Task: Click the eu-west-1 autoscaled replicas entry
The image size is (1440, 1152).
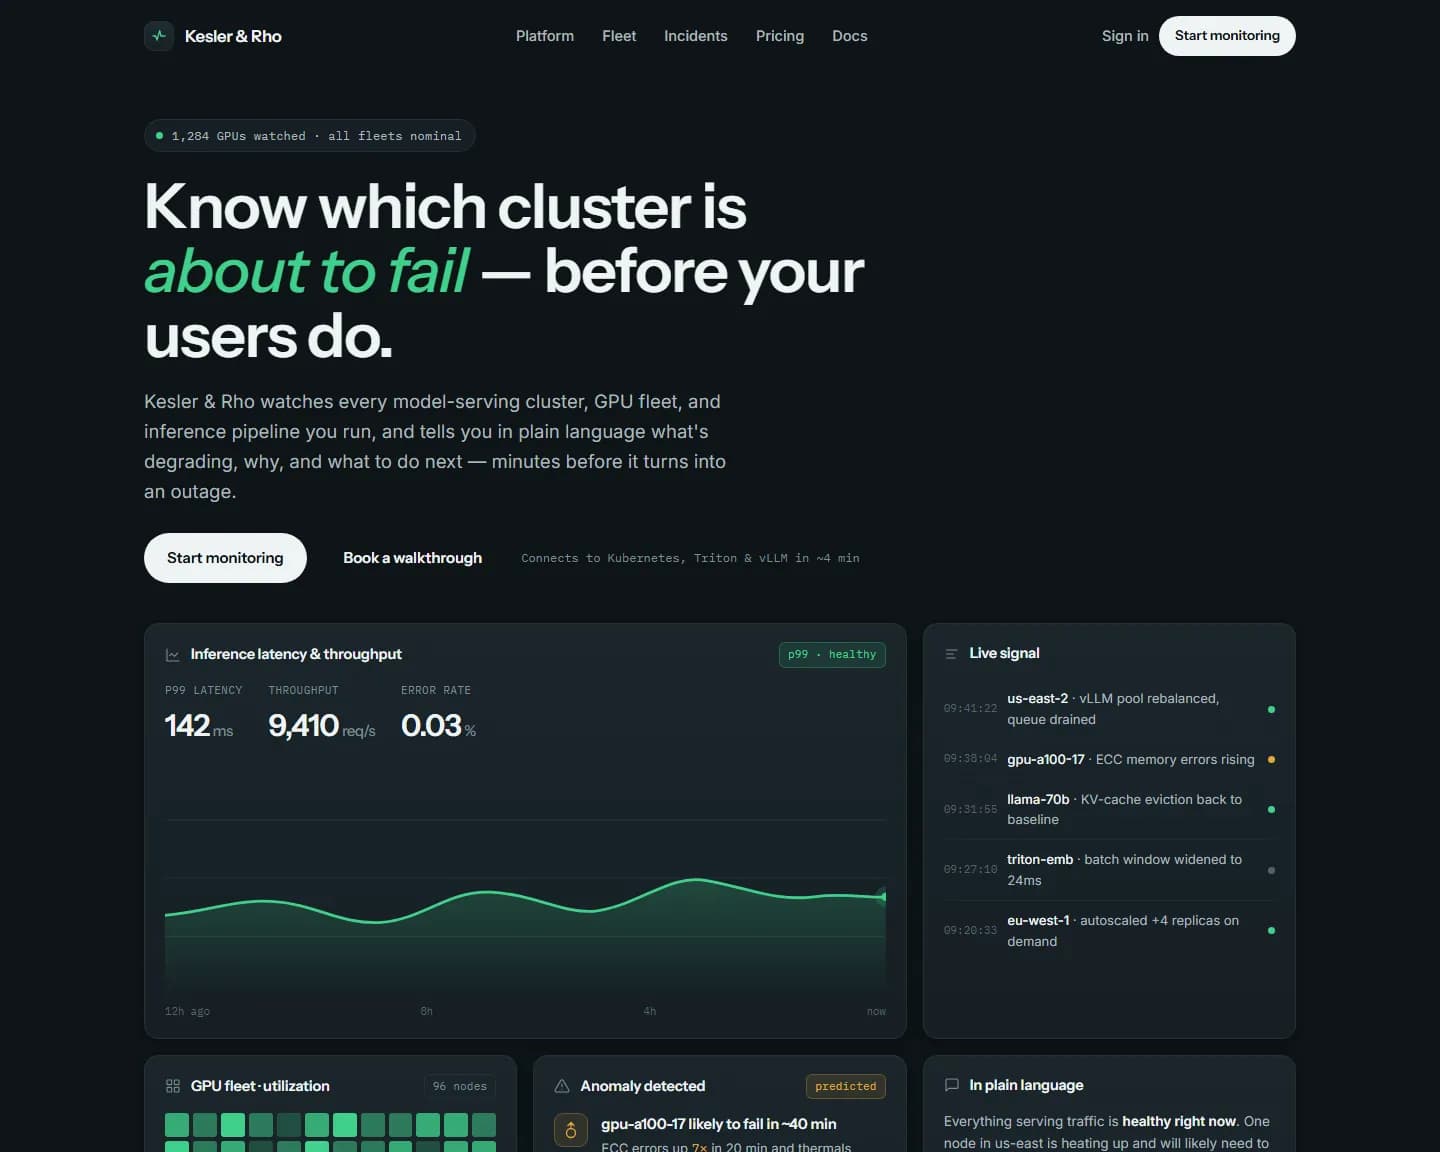Action: (x=1109, y=930)
